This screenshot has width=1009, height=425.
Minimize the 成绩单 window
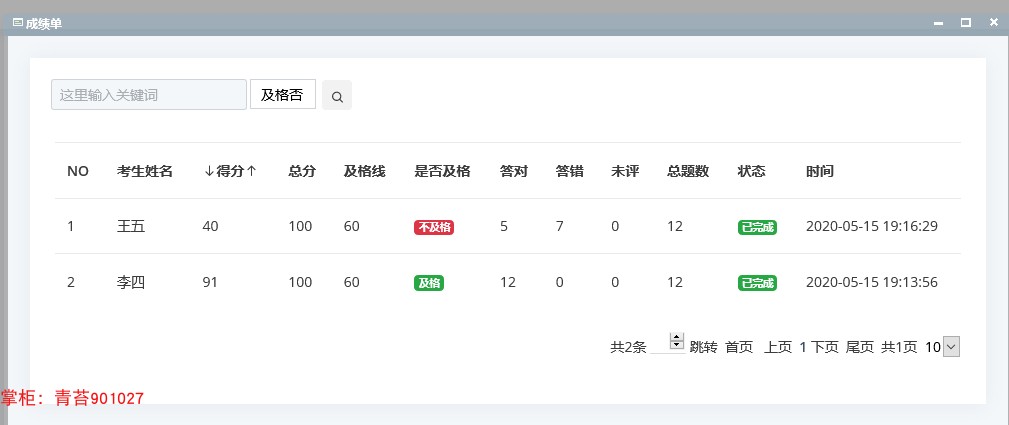coord(938,23)
